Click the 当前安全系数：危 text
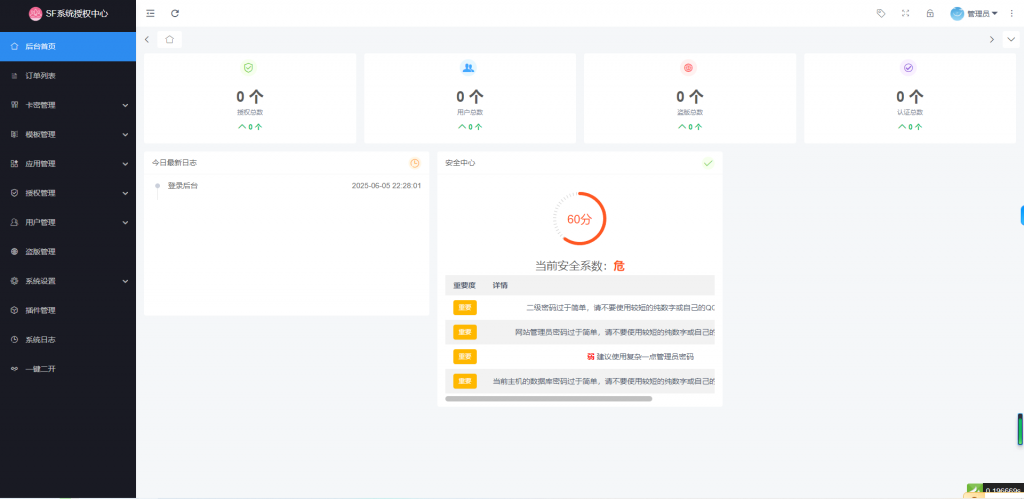The height and width of the screenshot is (499, 1024). click(580, 266)
